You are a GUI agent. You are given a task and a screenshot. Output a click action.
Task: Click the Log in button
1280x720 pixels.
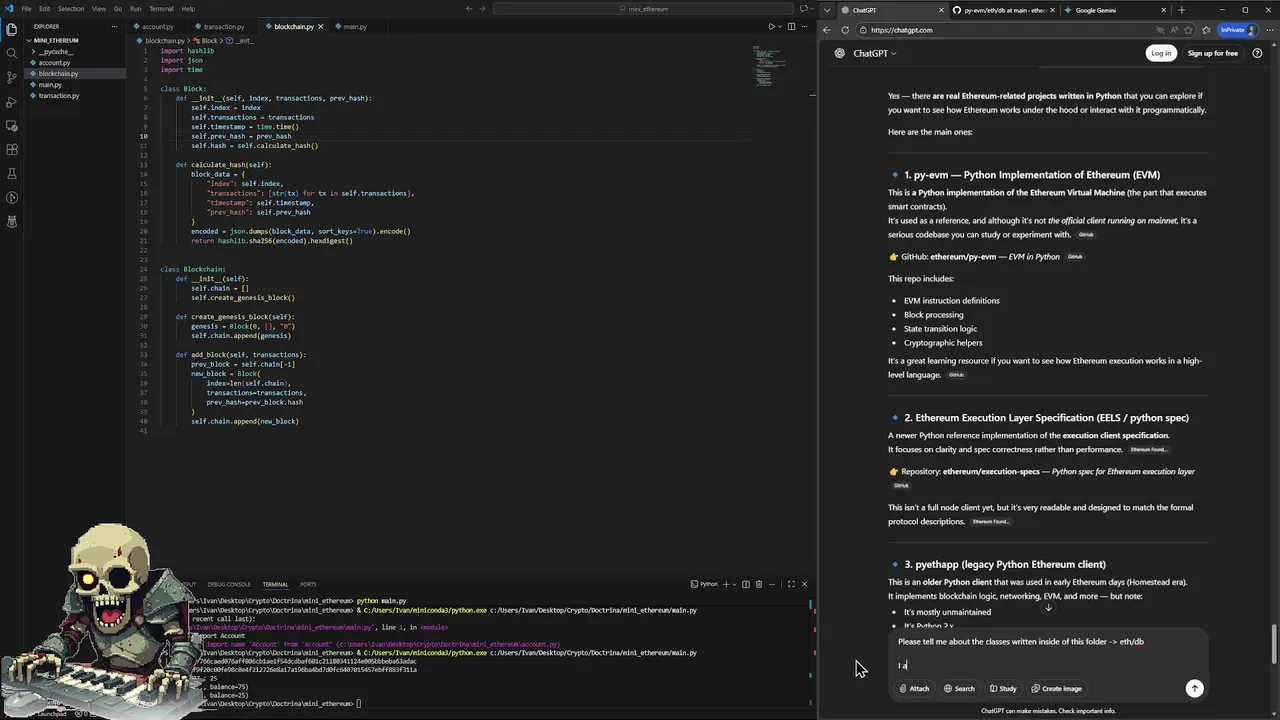pos(1161,53)
